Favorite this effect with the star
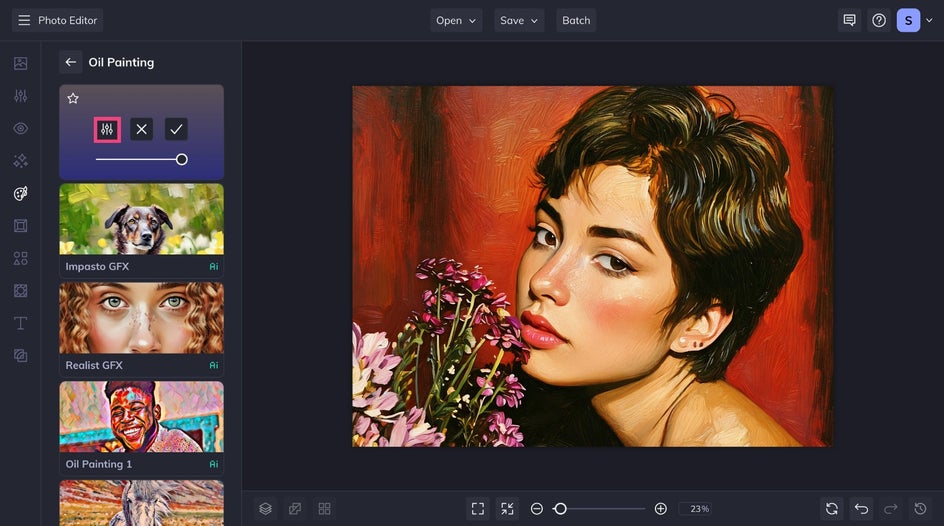The height and width of the screenshot is (526, 944). pyautogui.click(x=73, y=98)
